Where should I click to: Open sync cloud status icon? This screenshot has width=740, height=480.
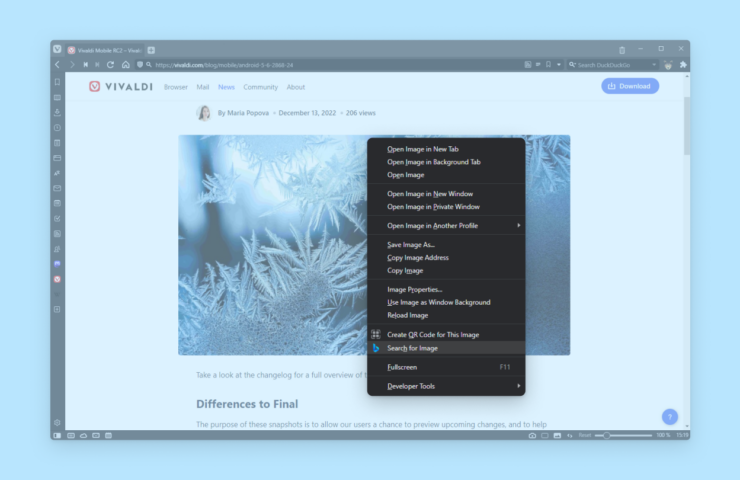(x=84, y=435)
